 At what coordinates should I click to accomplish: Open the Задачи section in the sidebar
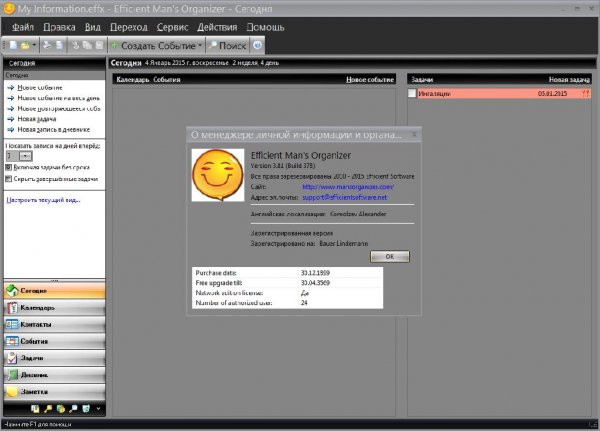point(52,358)
